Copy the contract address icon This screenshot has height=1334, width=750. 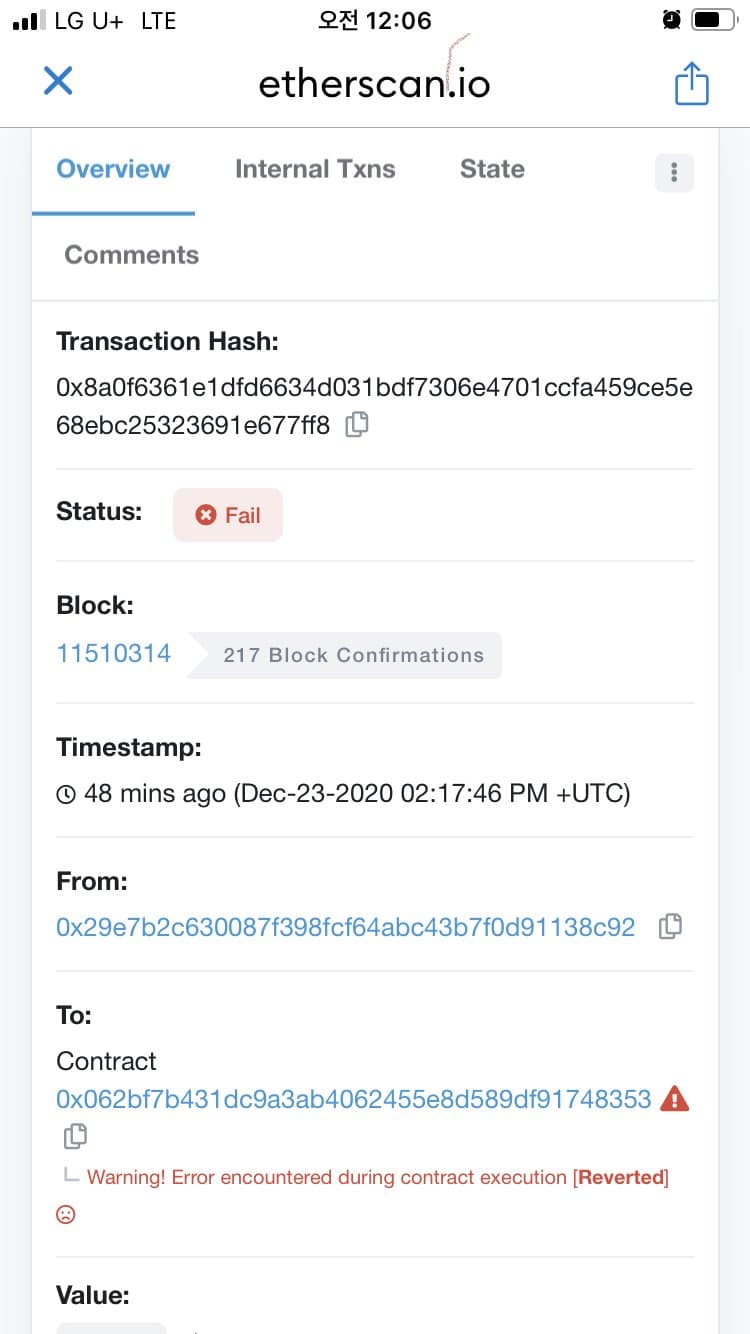coord(75,1136)
